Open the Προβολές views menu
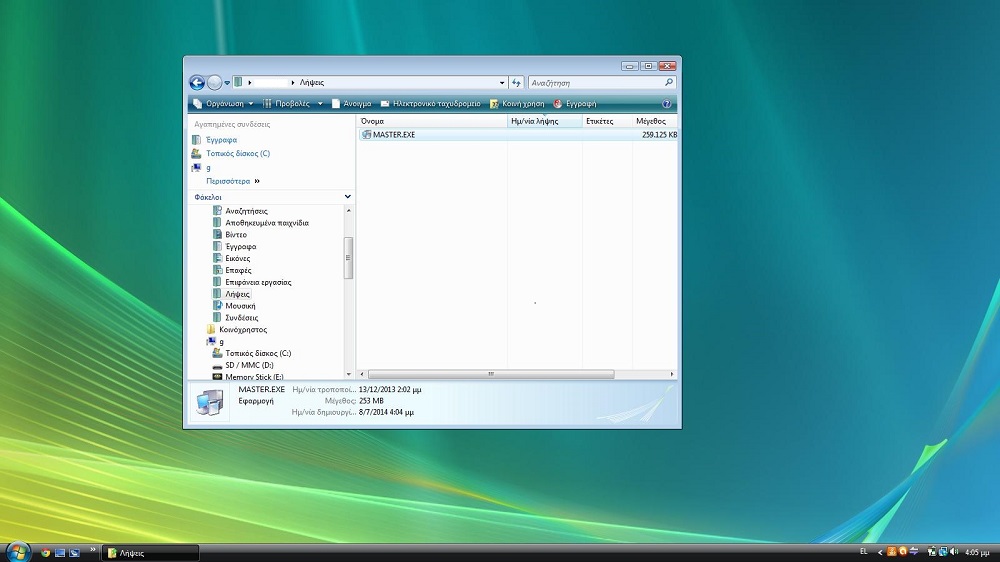This screenshot has width=1000, height=562. [286, 103]
